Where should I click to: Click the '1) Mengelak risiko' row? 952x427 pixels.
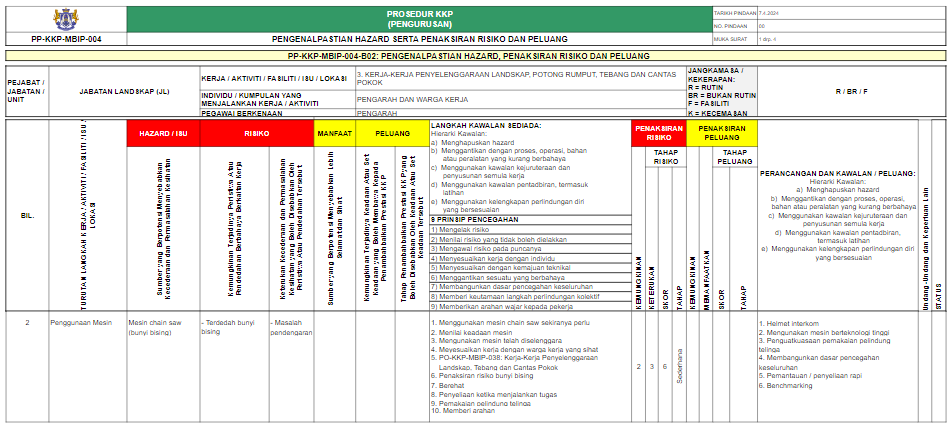[x=530, y=230]
